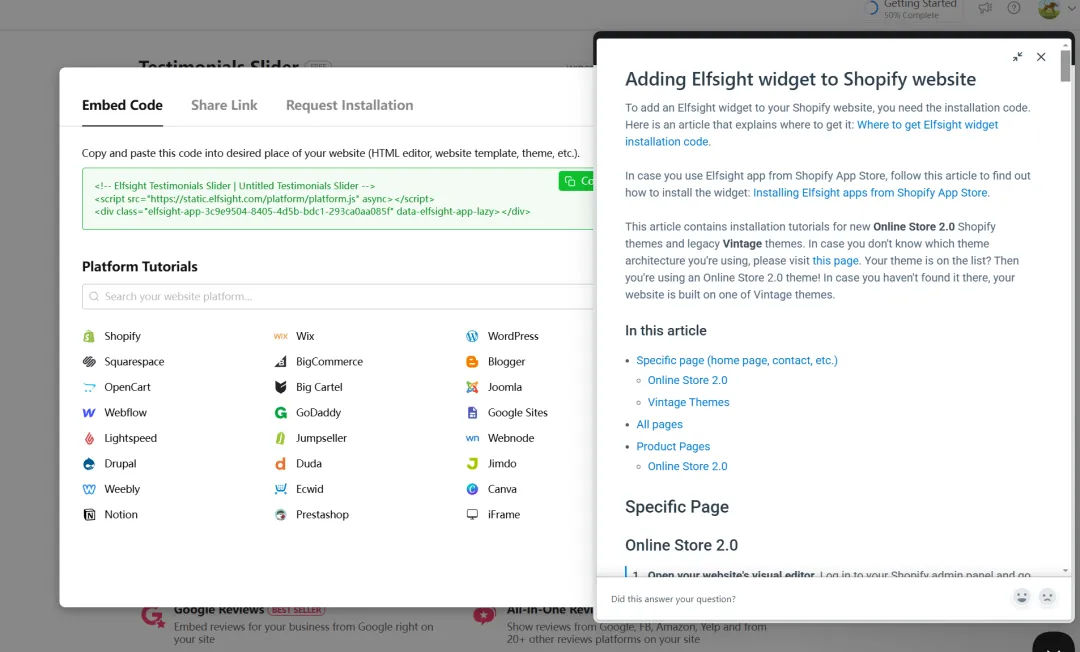Viewport: 1080px width, 652px height.
Task: Open the announcements megaphone icon
Action: point(985,8)
